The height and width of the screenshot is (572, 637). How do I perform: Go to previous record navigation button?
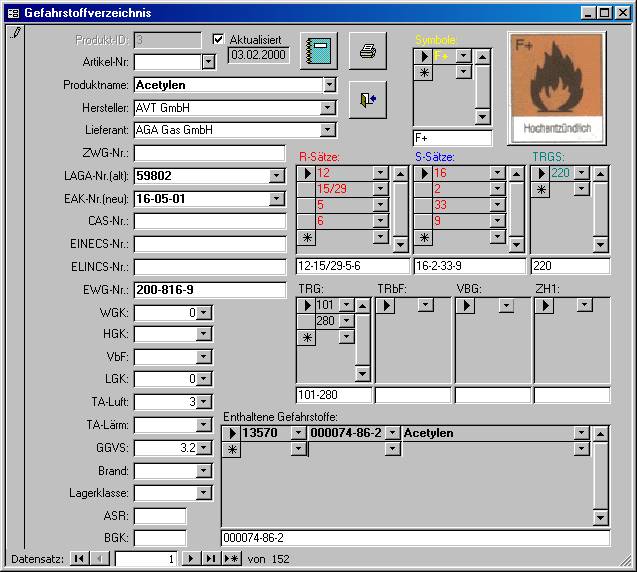click(100, 559)
